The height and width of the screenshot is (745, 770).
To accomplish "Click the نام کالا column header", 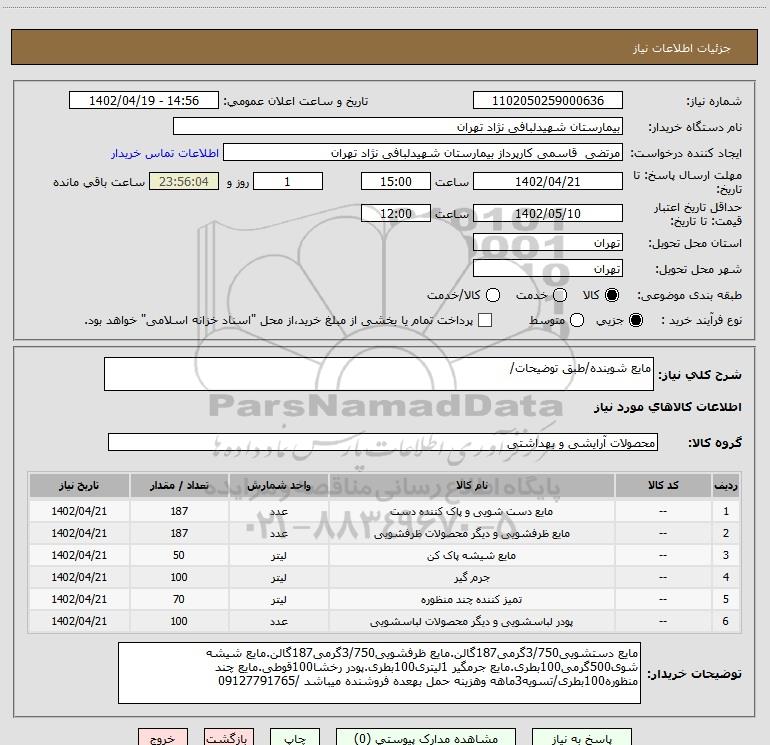I will tap(471, 485).
